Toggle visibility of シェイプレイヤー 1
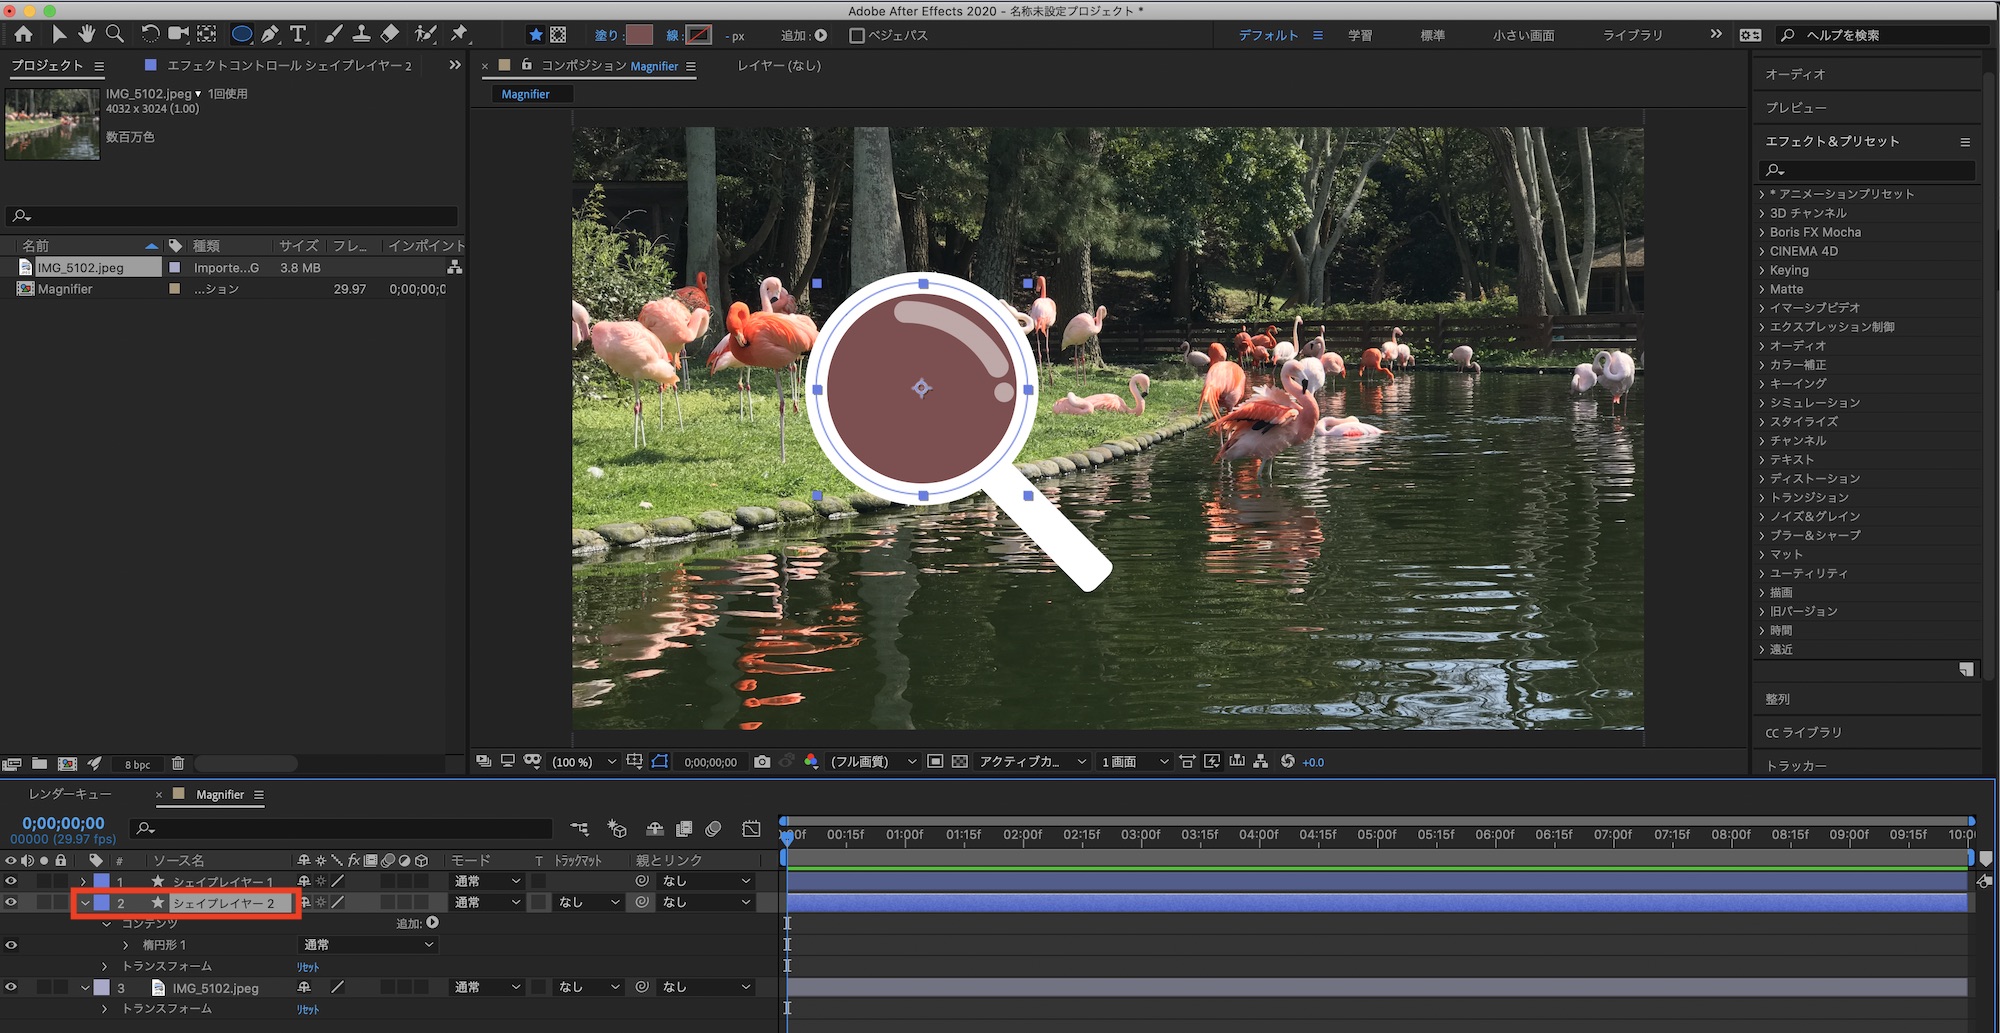 [x=11, y=881]
